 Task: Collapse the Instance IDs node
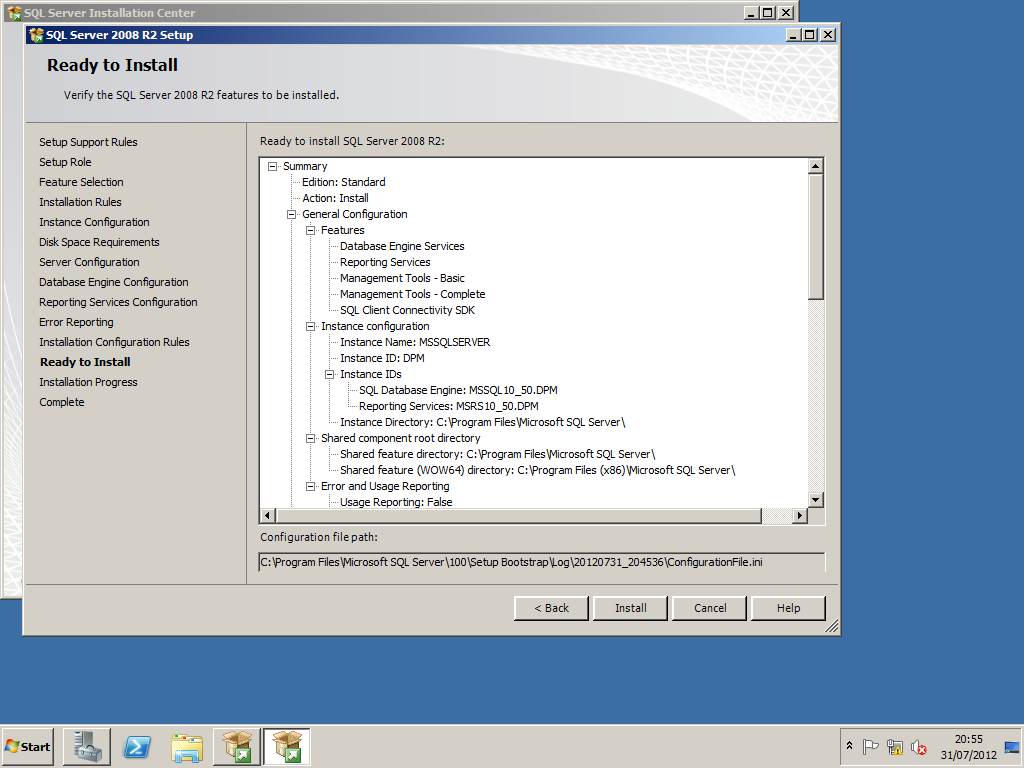(x=330, y=374)
